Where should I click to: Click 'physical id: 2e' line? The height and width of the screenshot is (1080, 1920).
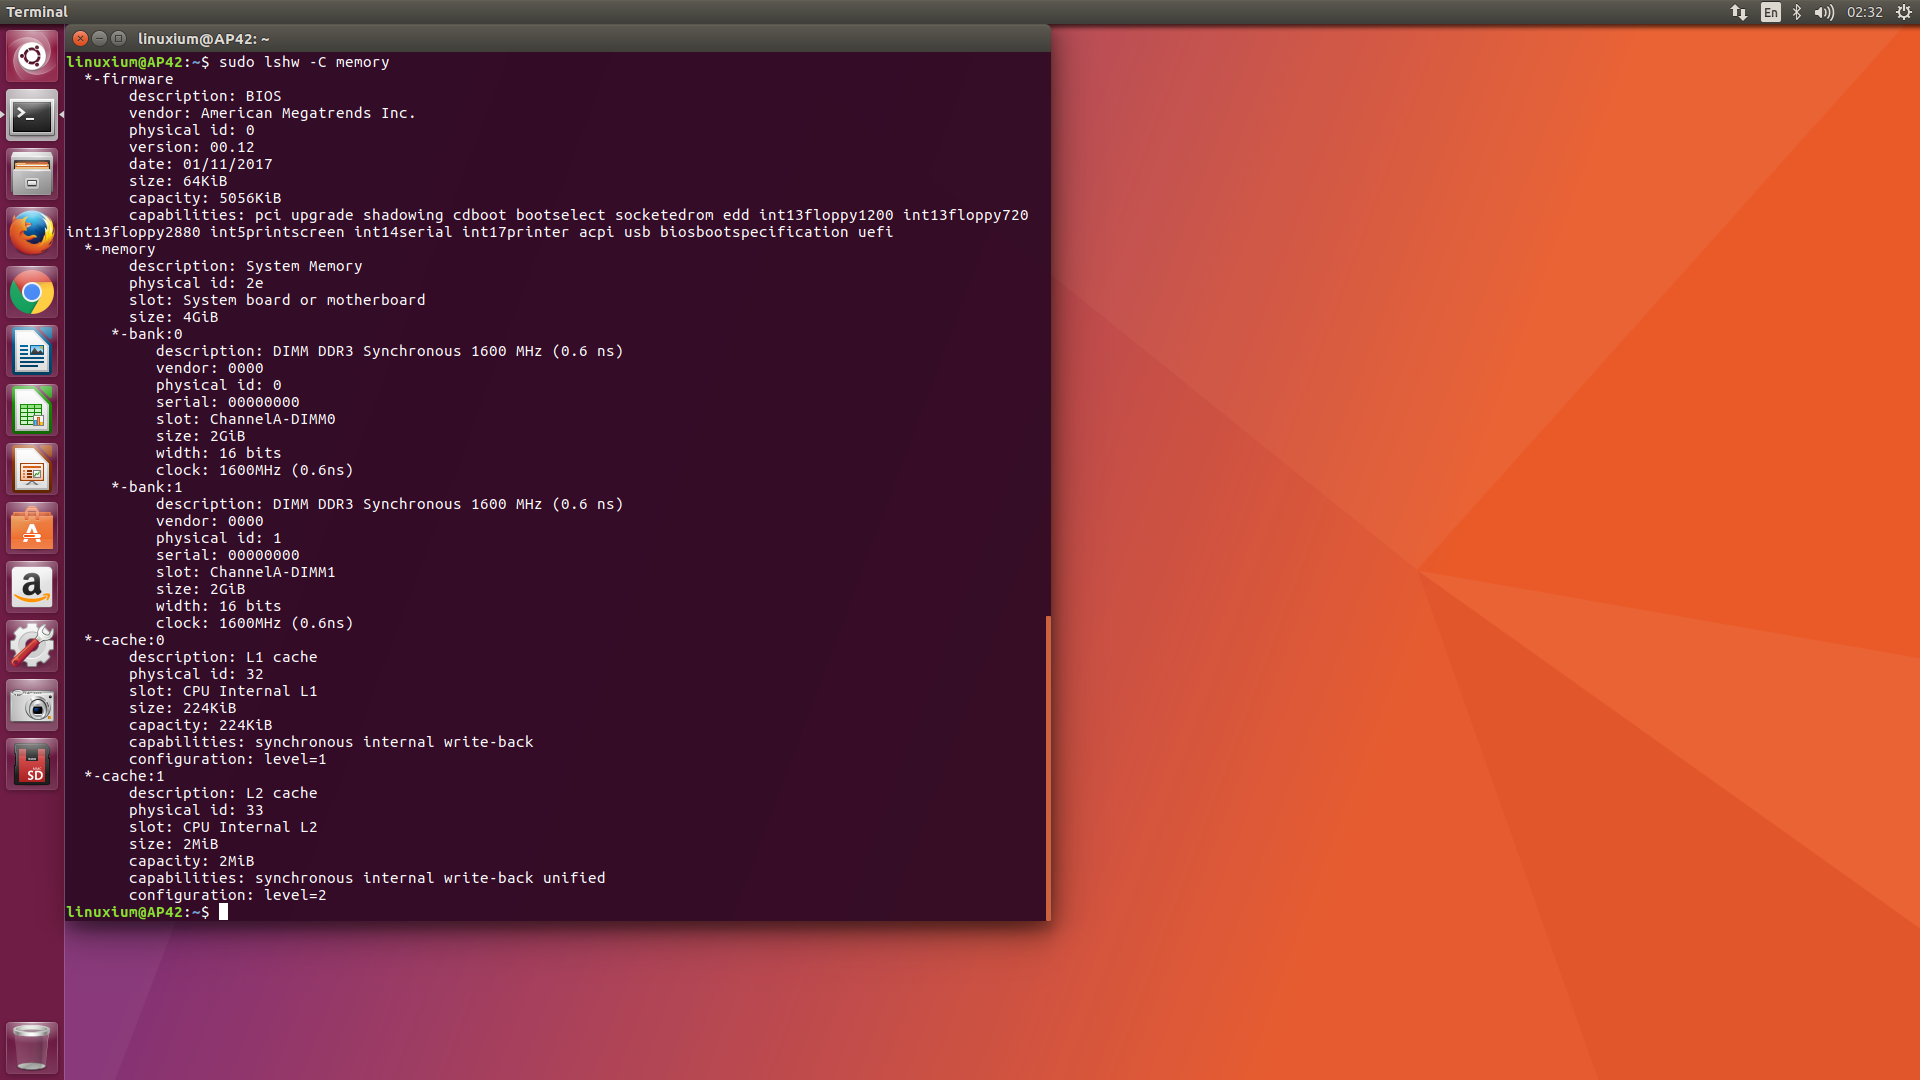pyautogui.click(x=196, y=283)
